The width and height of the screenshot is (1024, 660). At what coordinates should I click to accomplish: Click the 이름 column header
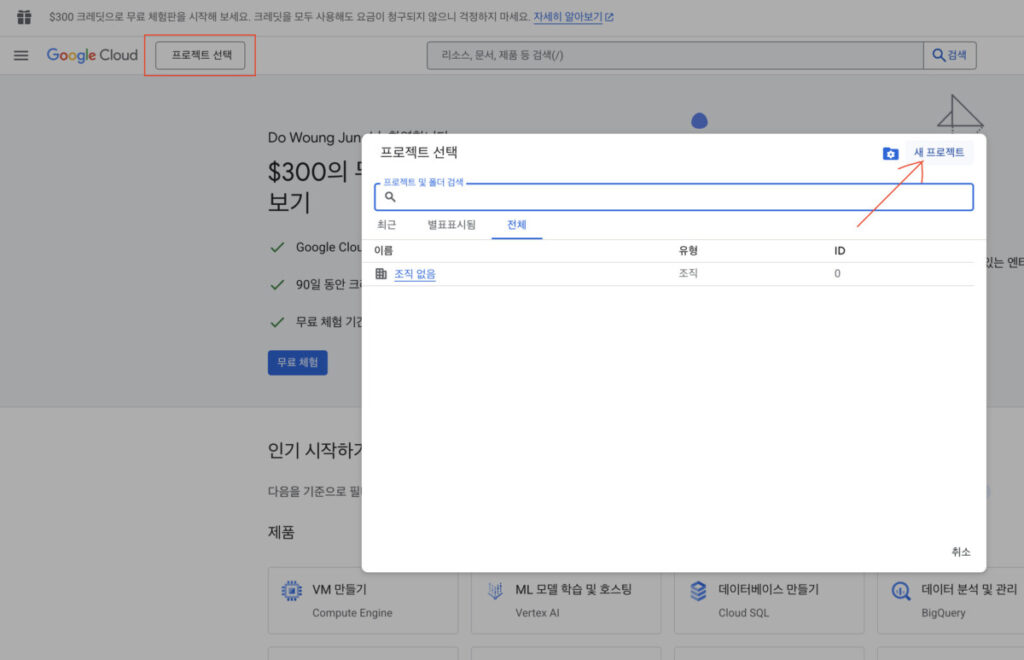[383, 251]
